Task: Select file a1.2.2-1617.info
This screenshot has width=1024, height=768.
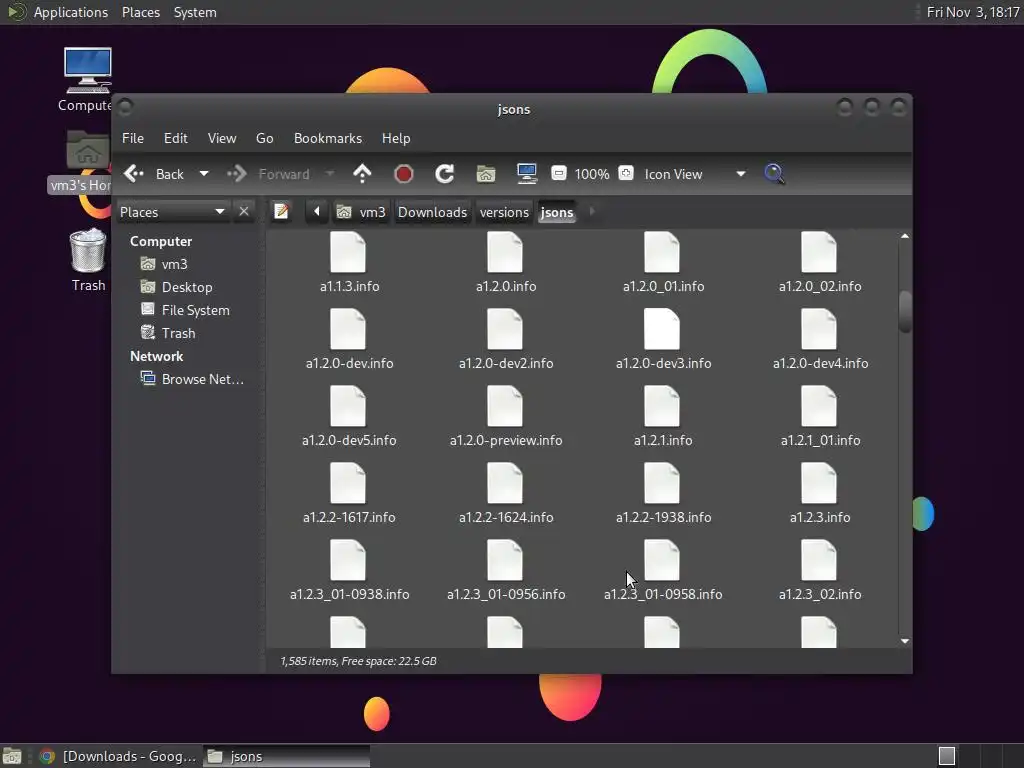Action: point(349,494)
